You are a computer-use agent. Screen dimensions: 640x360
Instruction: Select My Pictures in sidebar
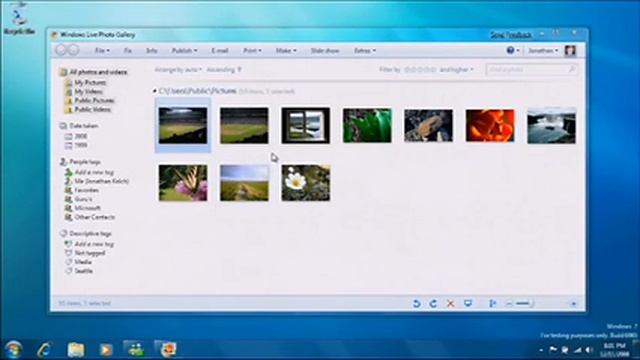point(90,82)
